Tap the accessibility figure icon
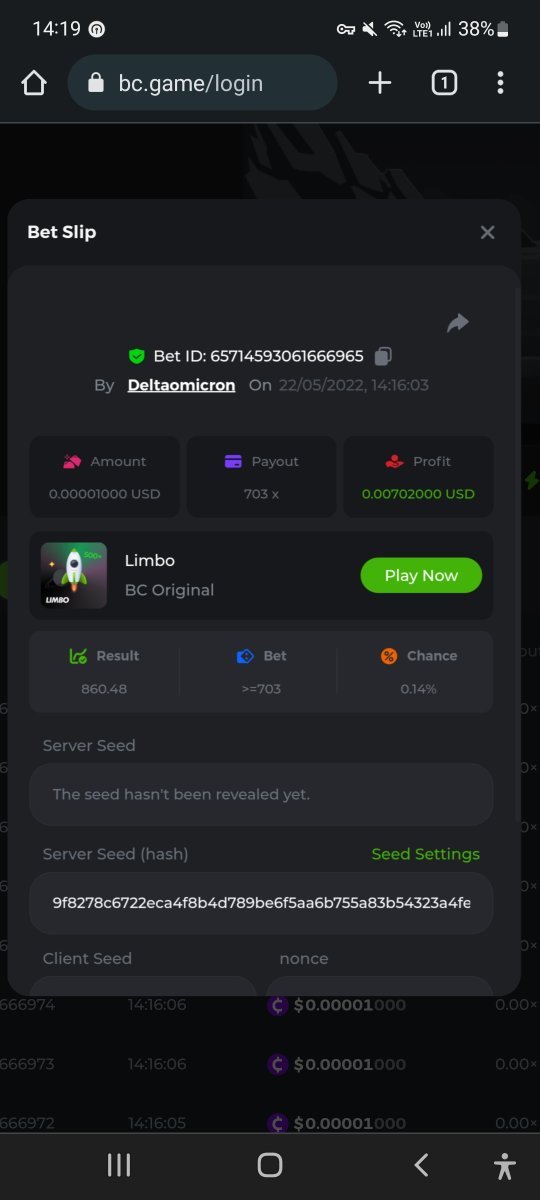 pos(505,1165)
